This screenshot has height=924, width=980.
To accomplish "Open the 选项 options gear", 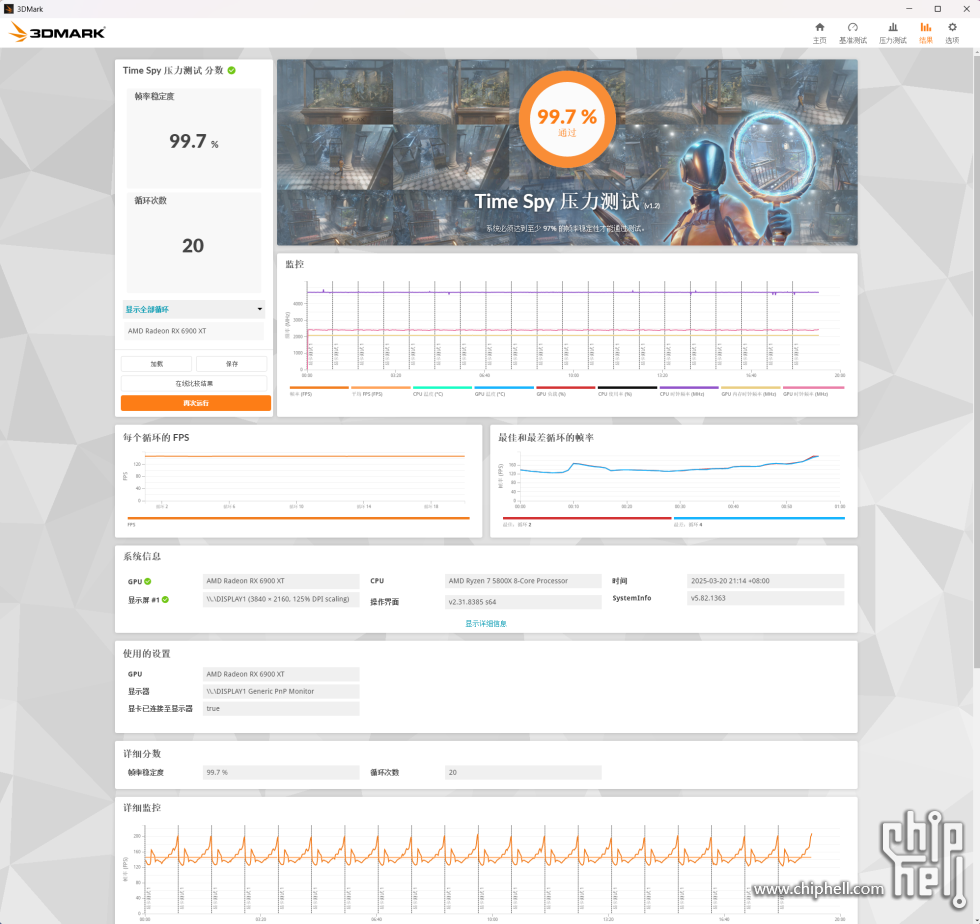I will [x=952, y=33].
